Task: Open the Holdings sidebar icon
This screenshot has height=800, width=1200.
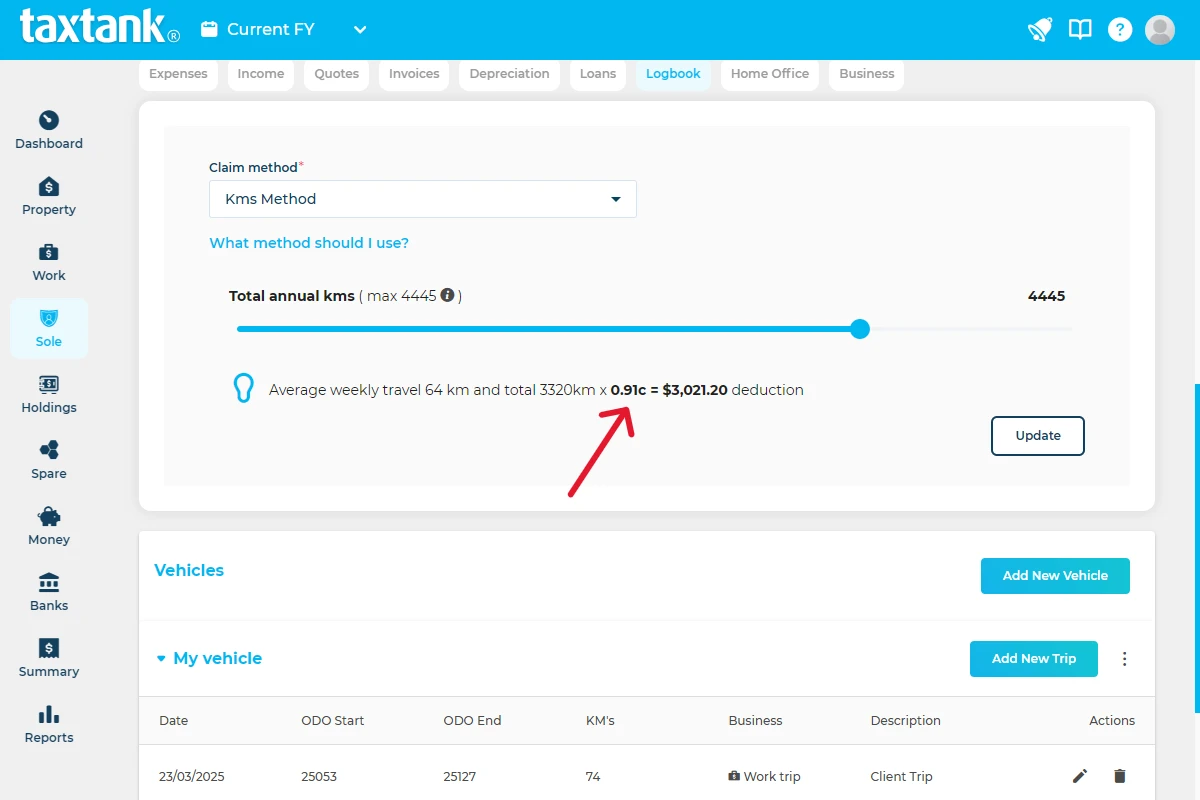Action: [x=49, y=384]
